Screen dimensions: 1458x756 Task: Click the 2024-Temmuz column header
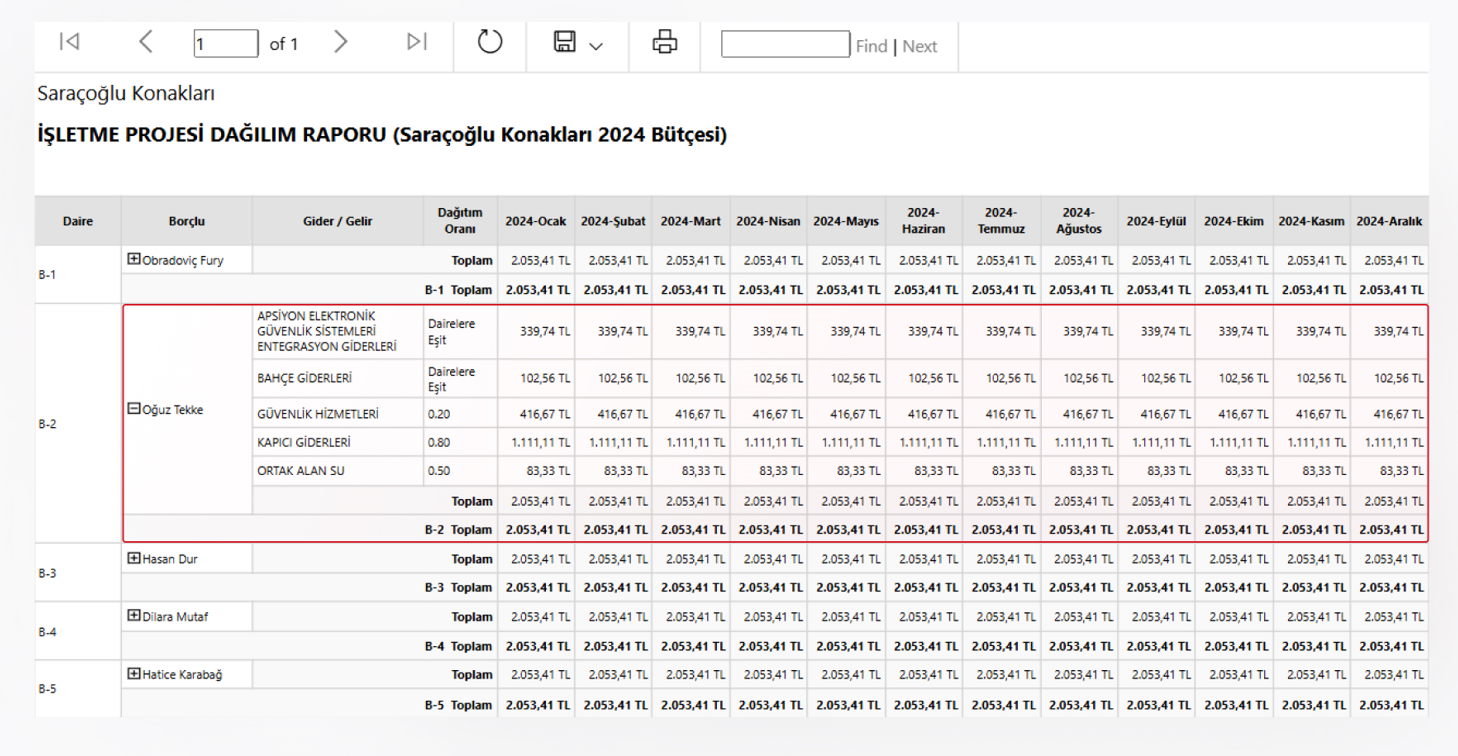pyautogui.click(x=1001, y=221)
